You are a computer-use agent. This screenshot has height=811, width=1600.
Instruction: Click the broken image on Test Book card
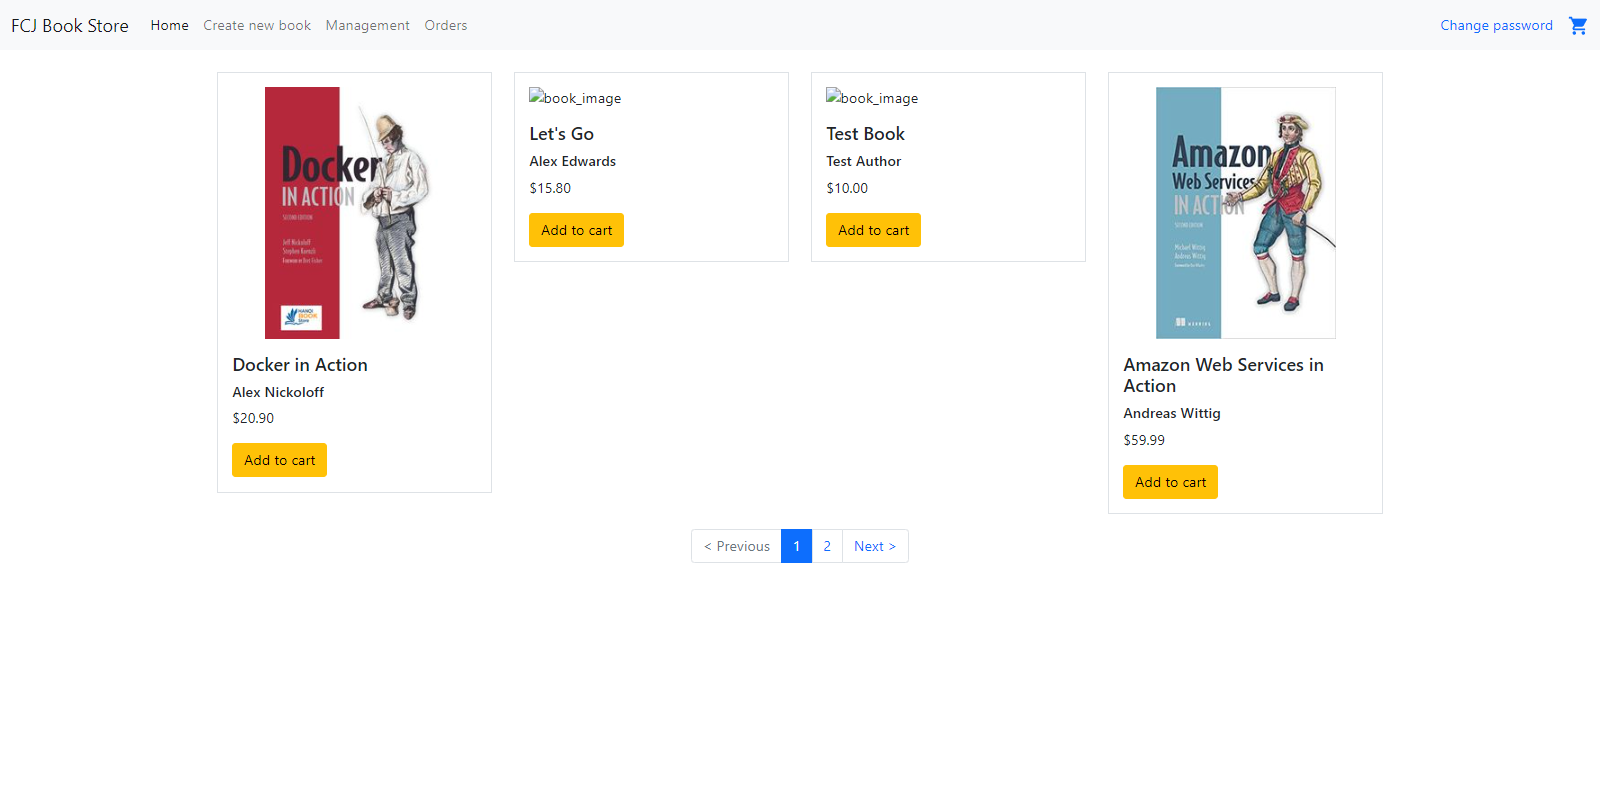click(x=872, y=98)
